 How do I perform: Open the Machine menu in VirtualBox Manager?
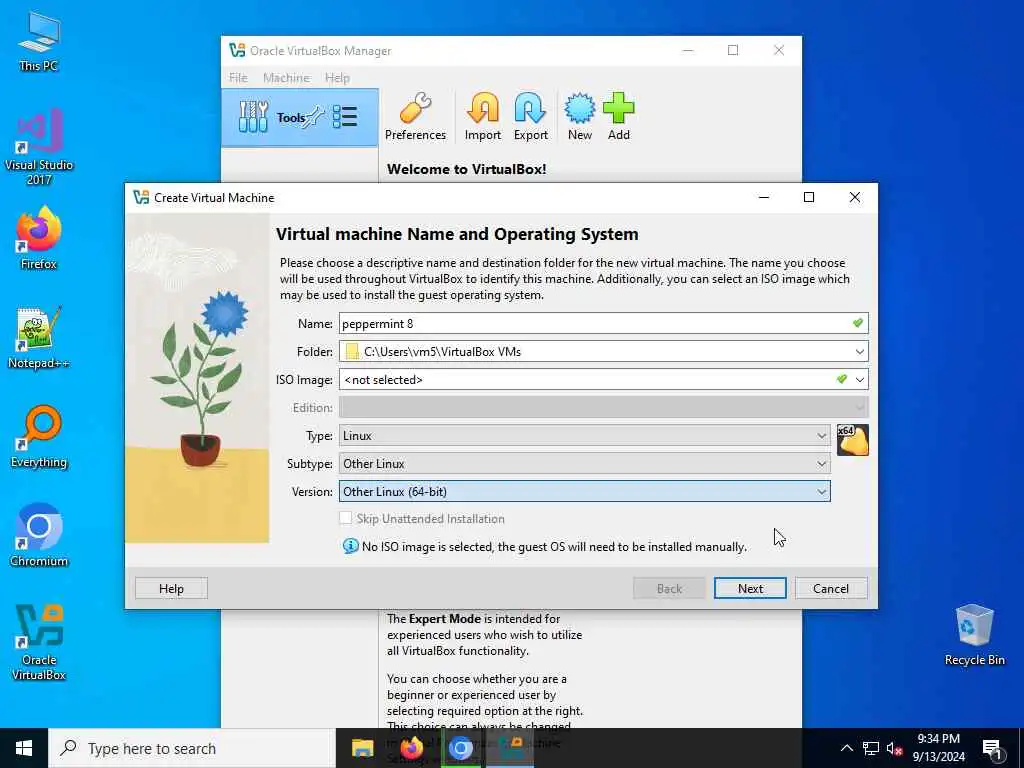click(286, 78)
